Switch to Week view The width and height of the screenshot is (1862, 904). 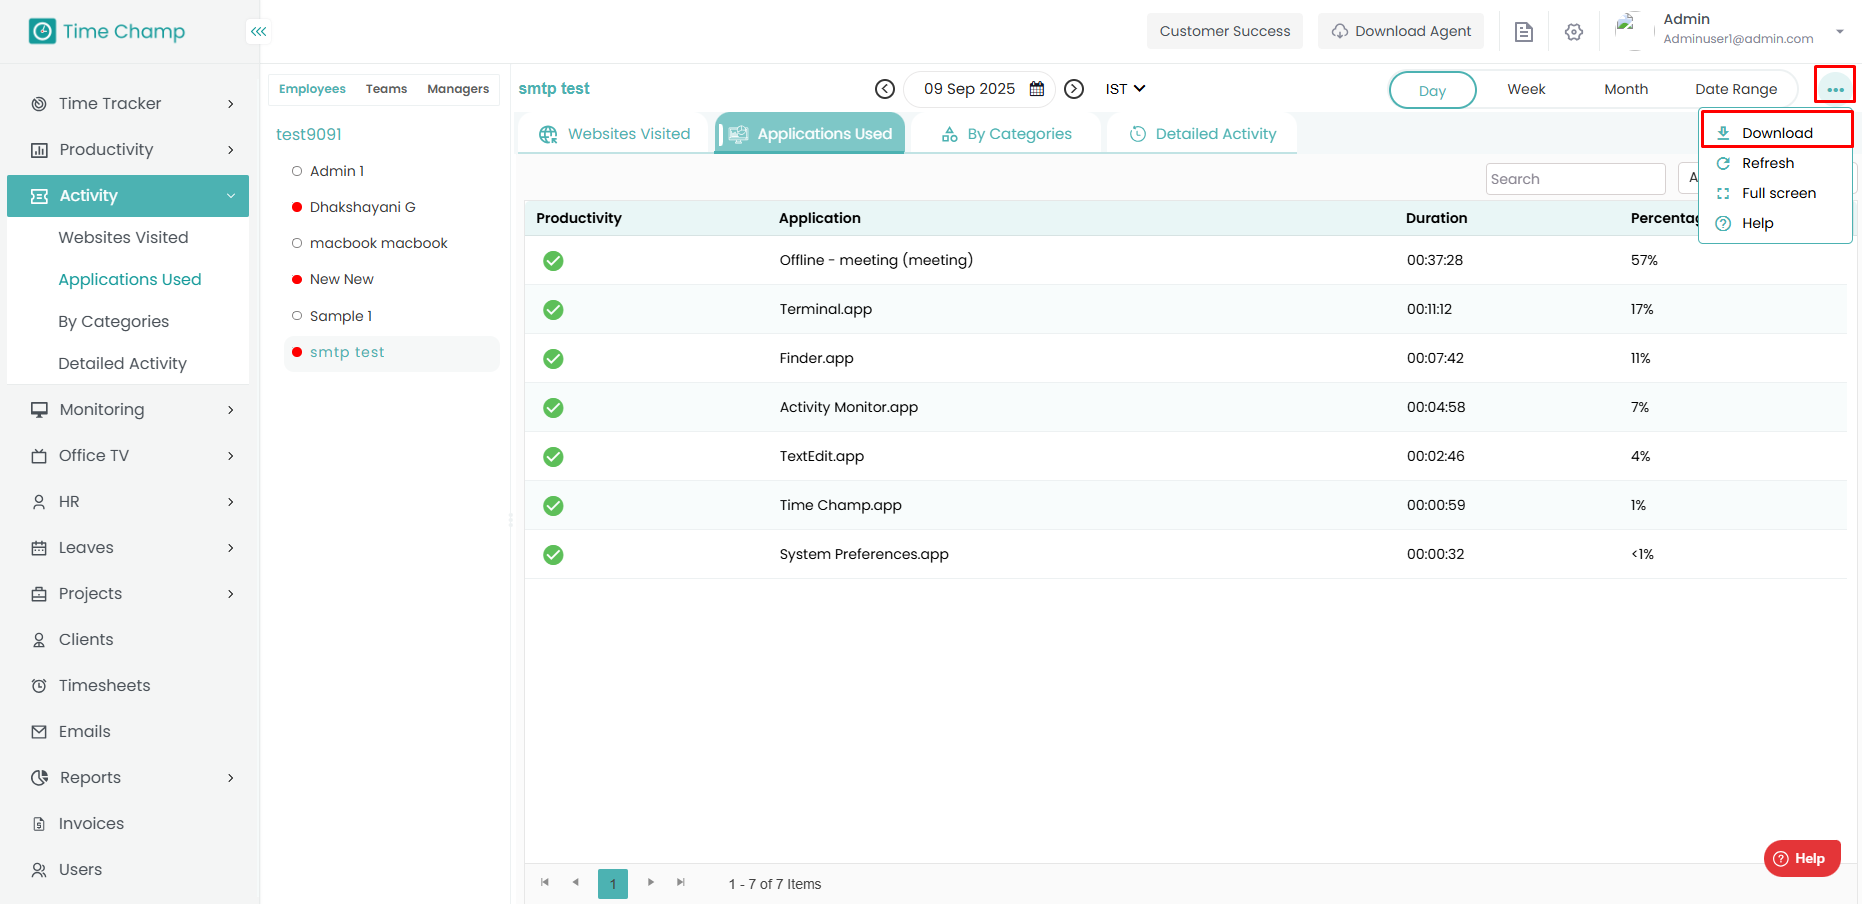pyautogui.click(x=1526, y=89)
